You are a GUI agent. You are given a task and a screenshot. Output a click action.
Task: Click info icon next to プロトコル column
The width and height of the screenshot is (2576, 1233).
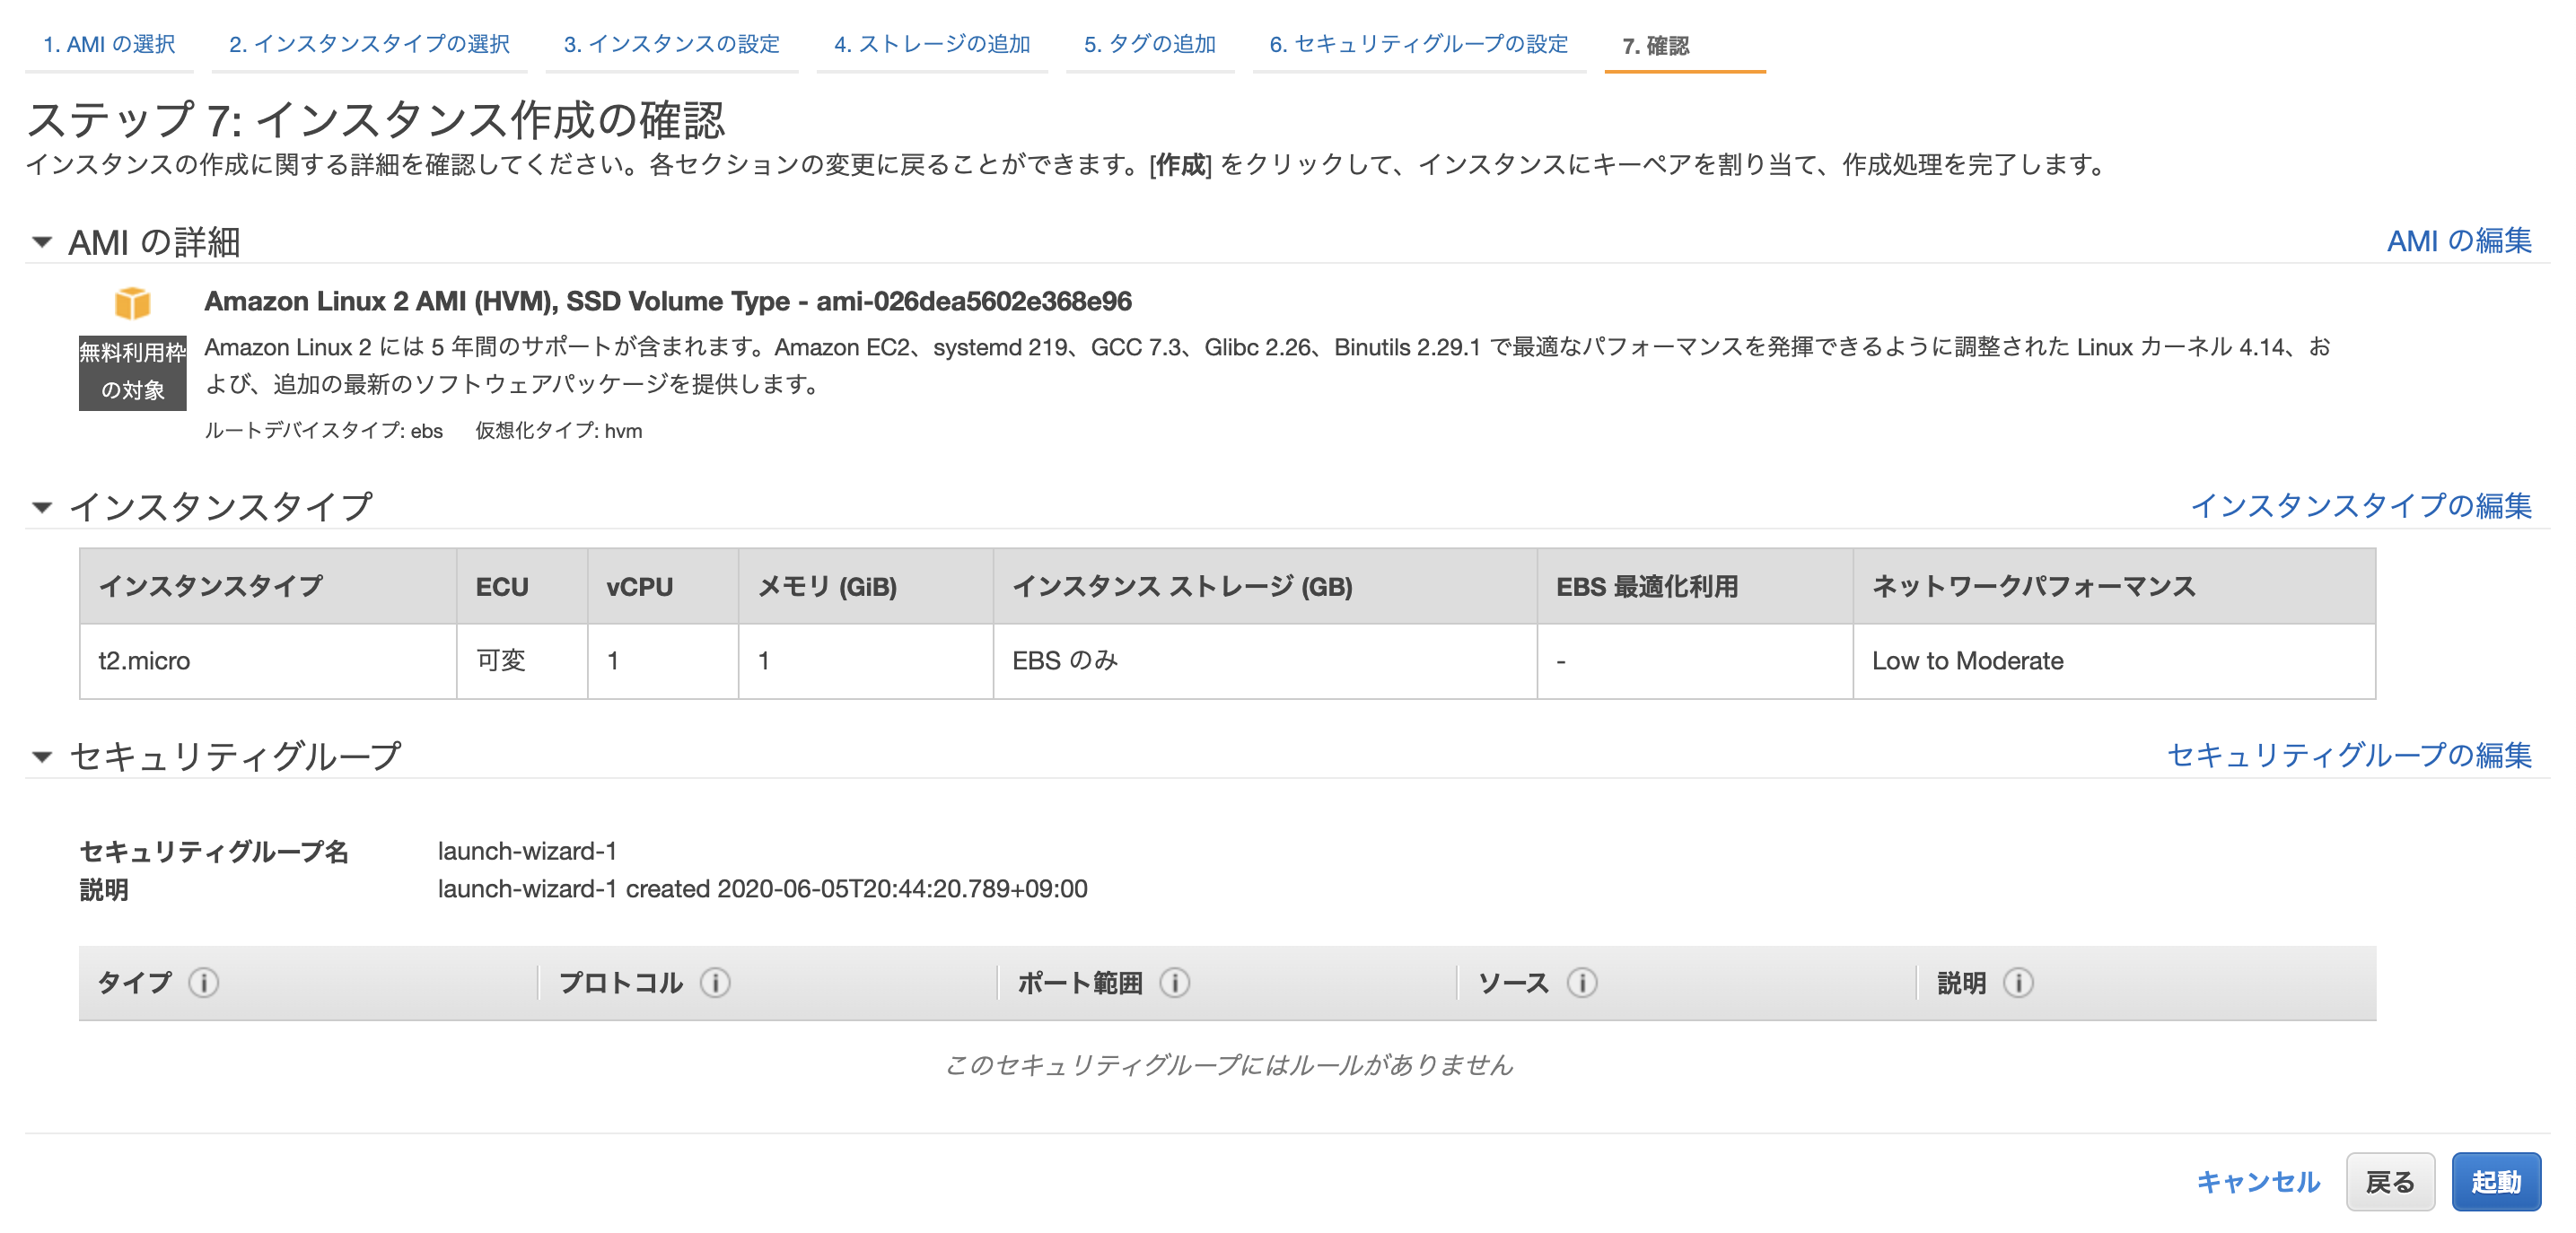tap(715, 983)
